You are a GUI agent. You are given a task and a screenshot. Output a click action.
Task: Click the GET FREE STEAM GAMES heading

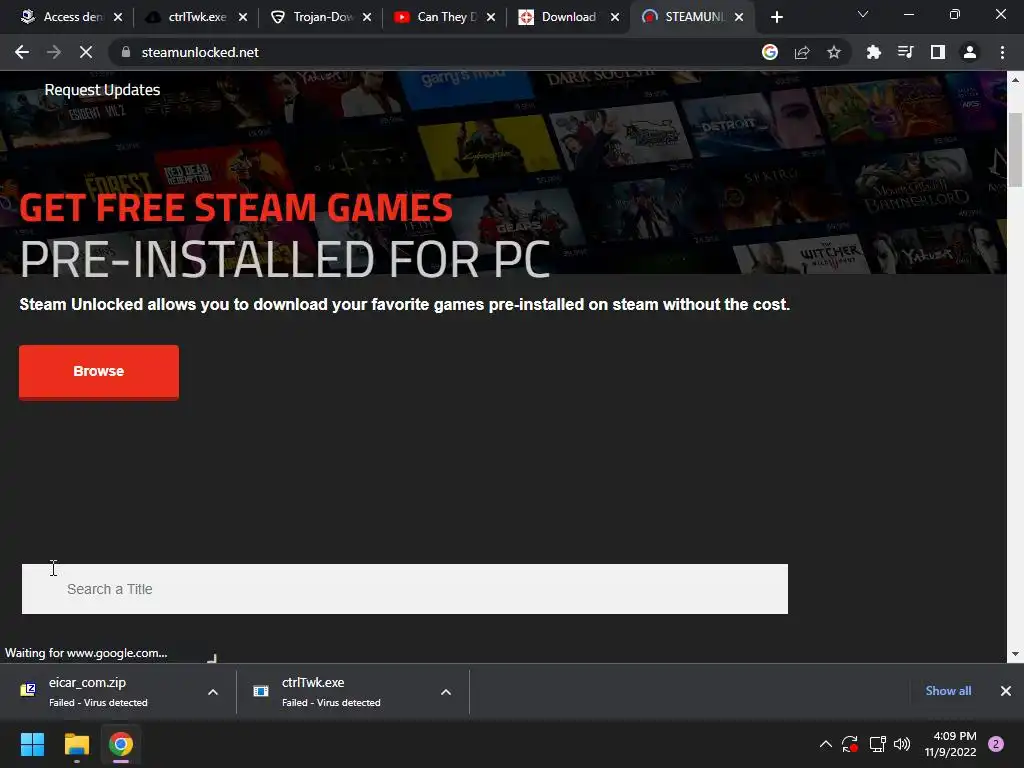[236, 207]
